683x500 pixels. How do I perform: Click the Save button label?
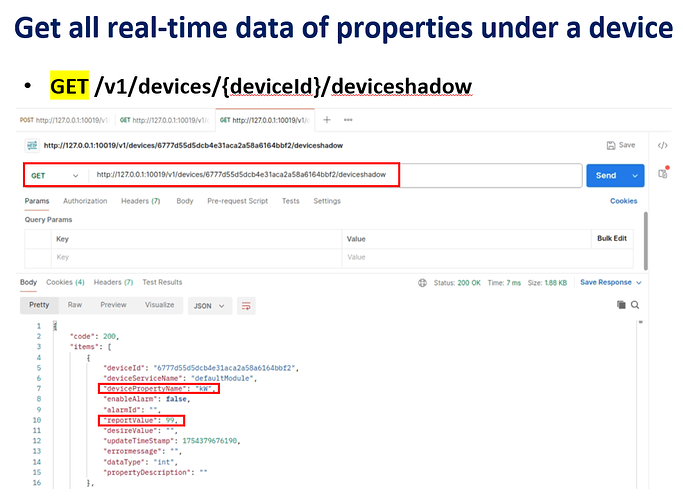click(627, 145)
